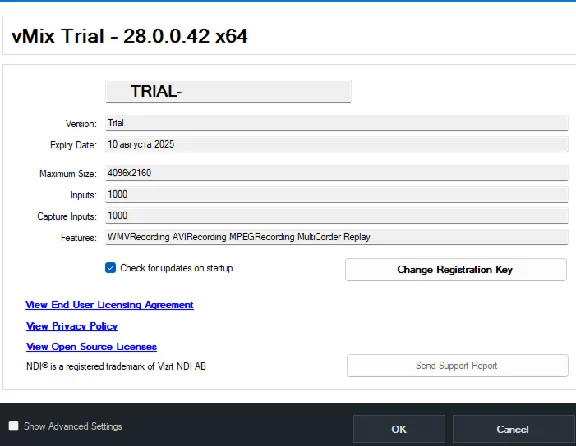Click the Version field showing Trial
This screenshot has width=576, height=446.
337,123
